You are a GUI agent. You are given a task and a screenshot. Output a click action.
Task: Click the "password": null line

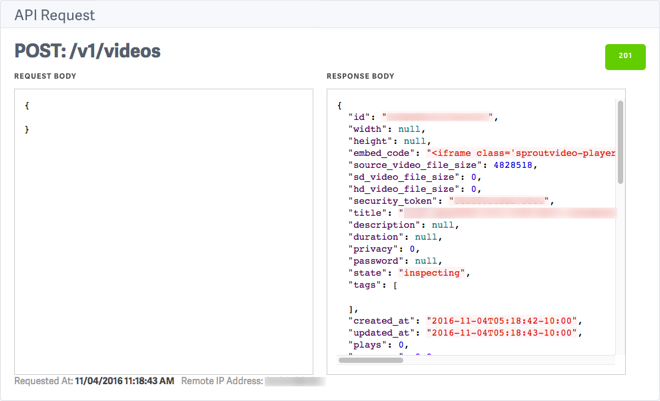point(395,261)
